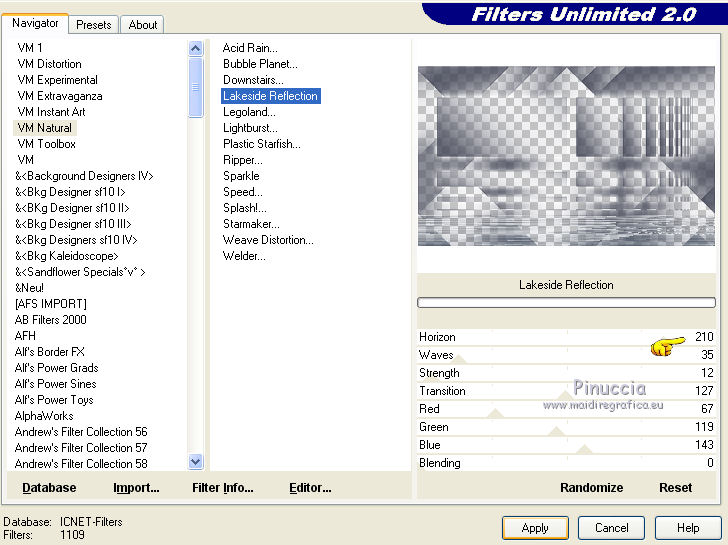Select VM Natural category
Image resolution: width=728 pixels, height=545 pixels.
pyautogui.click(x=45, y=128)
